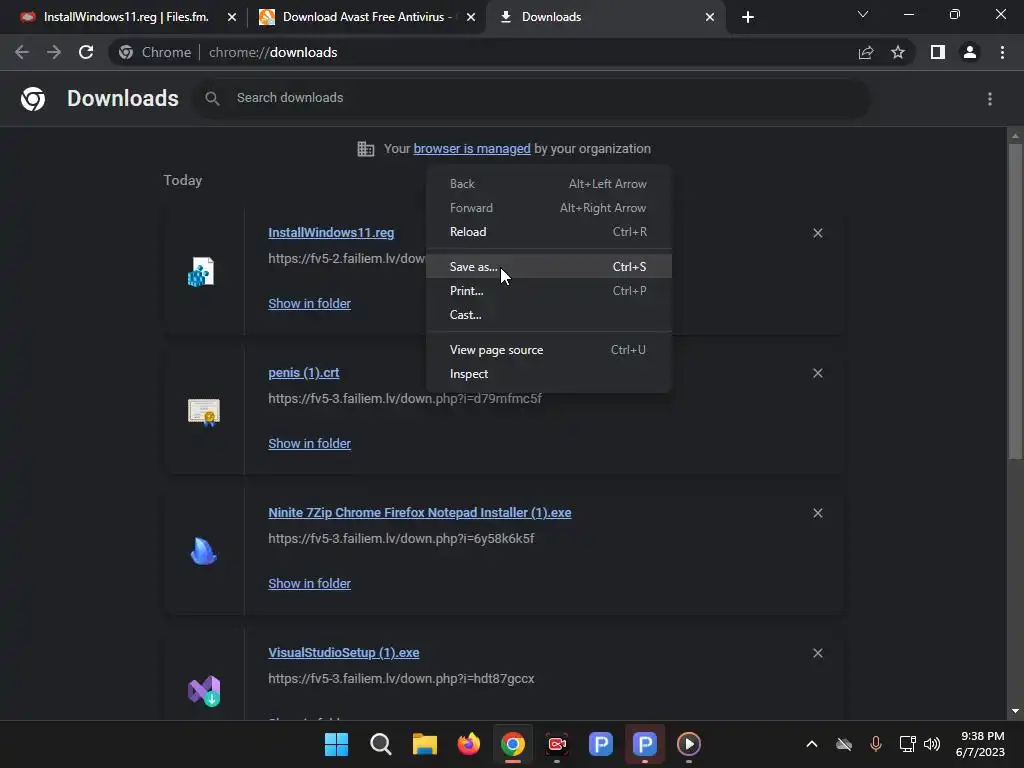Open the penis (1).crt file link
The height and width of the screenshot is (768, 1024).
point(304,373)
